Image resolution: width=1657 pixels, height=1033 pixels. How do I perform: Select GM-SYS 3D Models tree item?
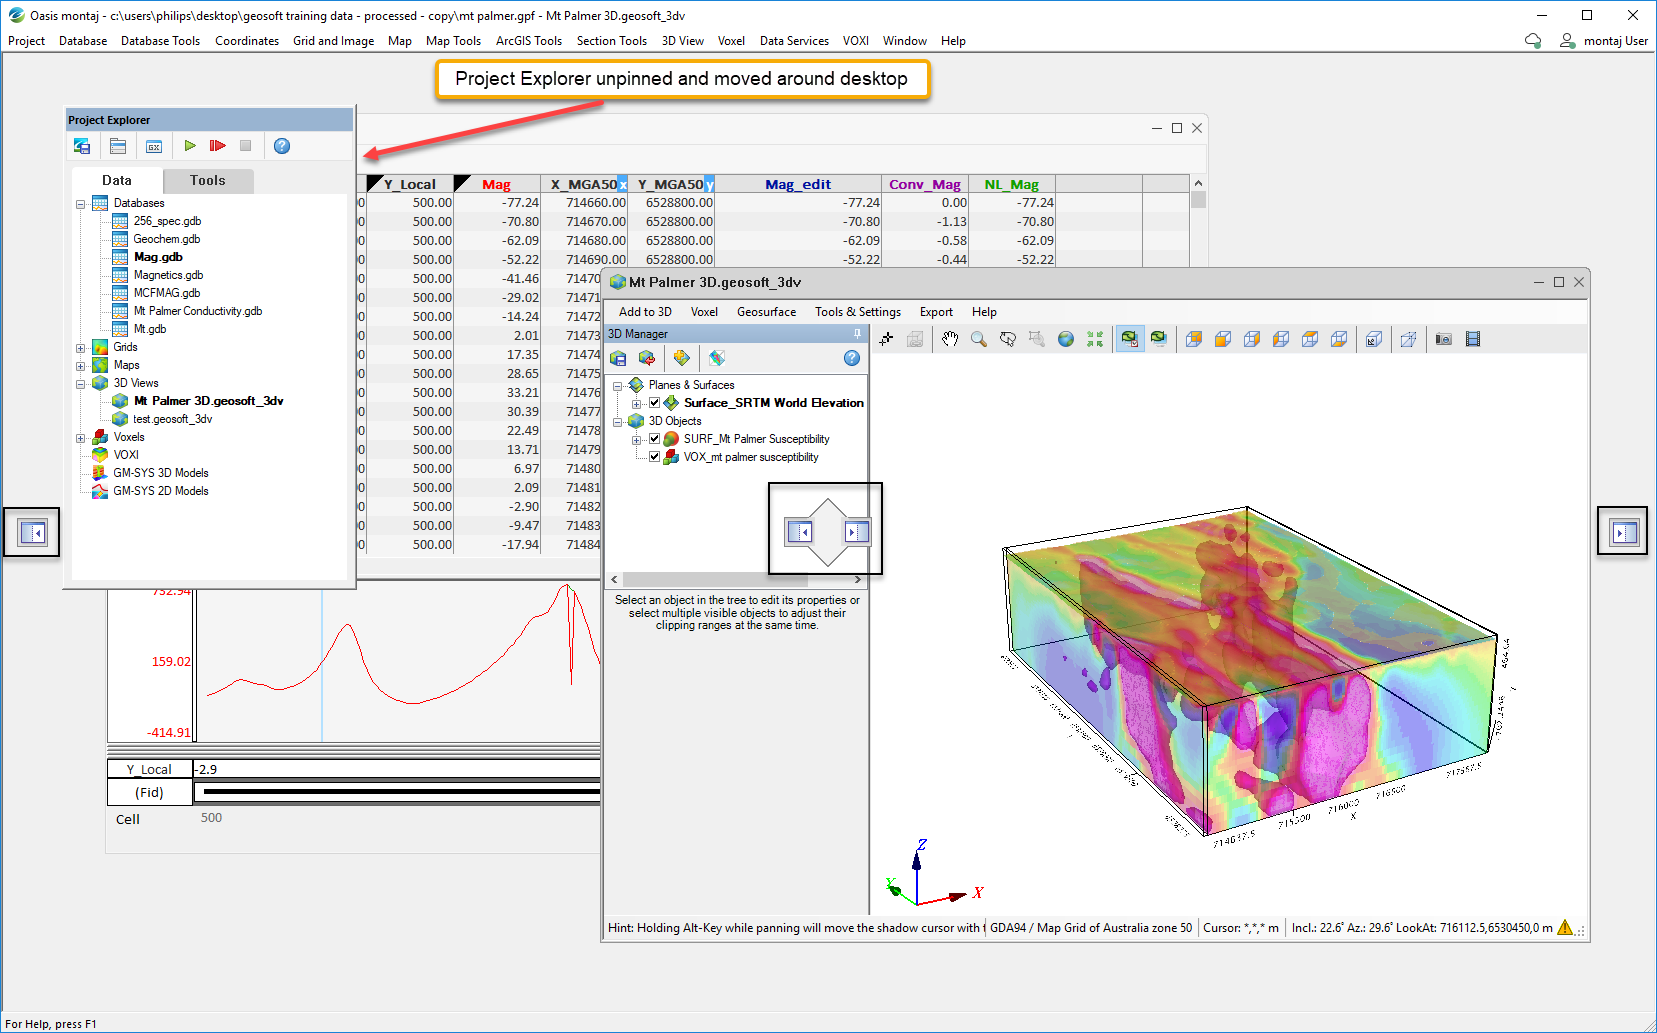tap(161, 473)
